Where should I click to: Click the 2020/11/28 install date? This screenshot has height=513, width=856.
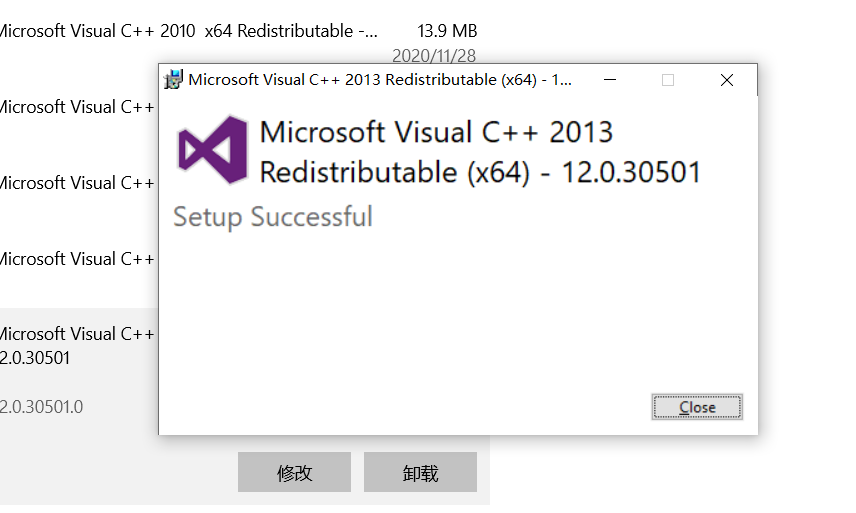pos(434,55)
